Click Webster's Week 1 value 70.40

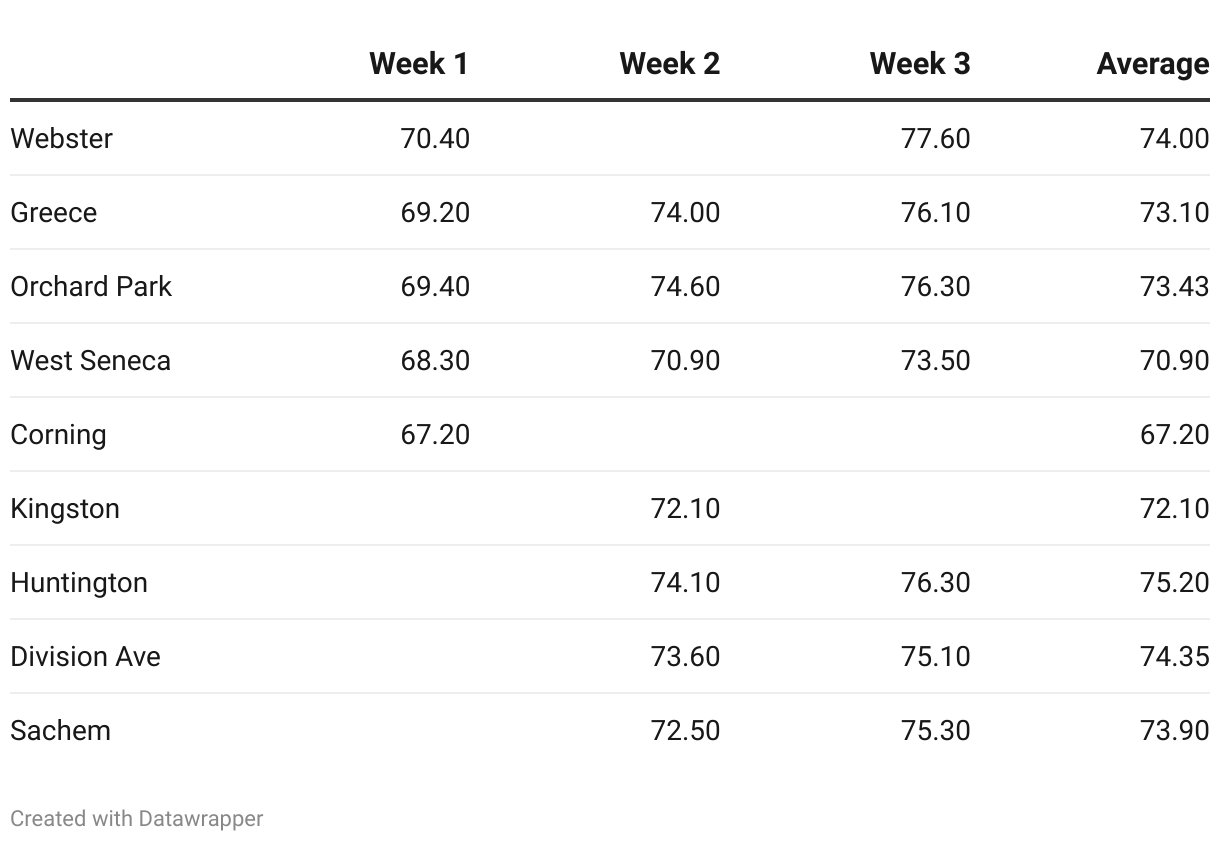pyautogui.click(x=435, y=138)
